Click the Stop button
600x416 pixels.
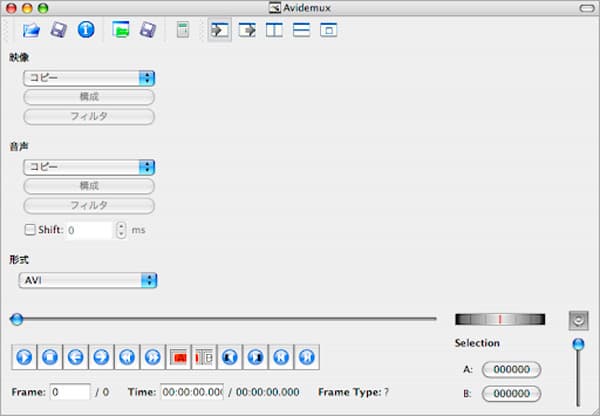coord(50,357)
